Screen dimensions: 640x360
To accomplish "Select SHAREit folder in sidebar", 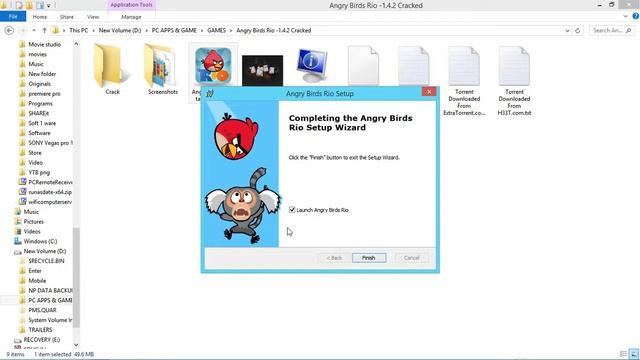I will [38, 113].
